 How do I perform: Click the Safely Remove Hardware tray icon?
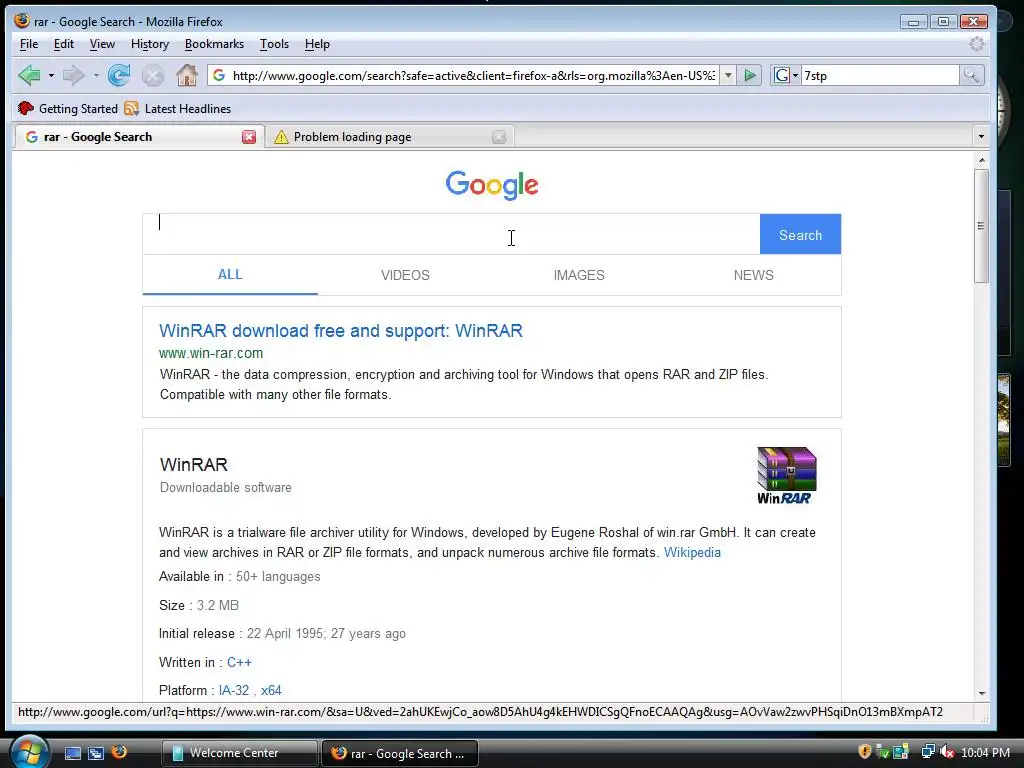(x=883, y=752)
